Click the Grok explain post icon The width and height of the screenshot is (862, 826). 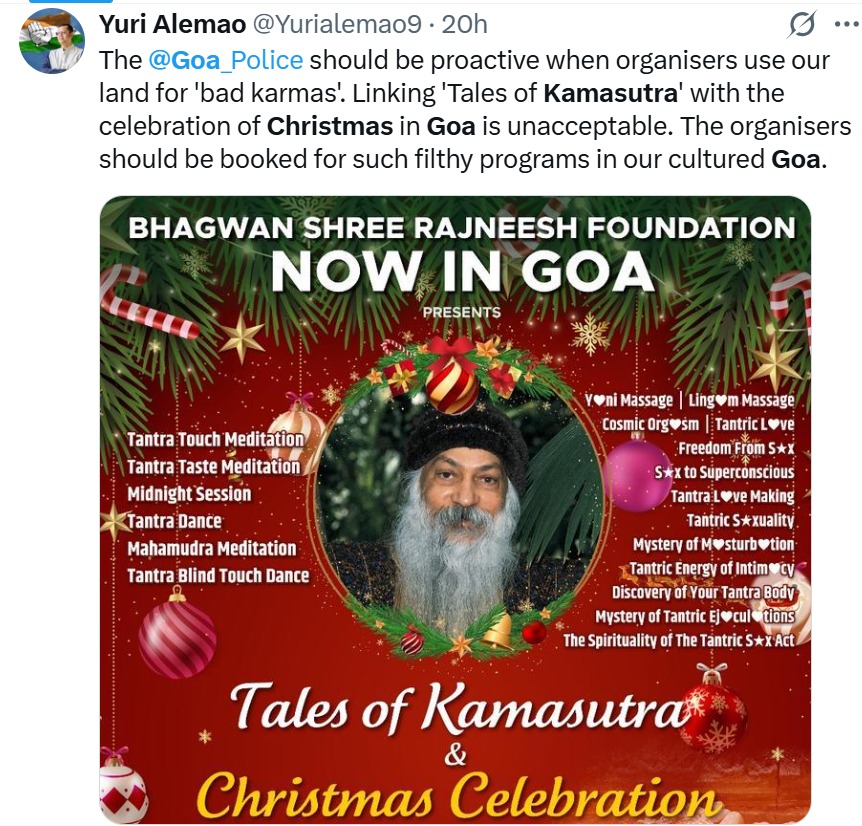pyautogui.click(x=800, y=26)
